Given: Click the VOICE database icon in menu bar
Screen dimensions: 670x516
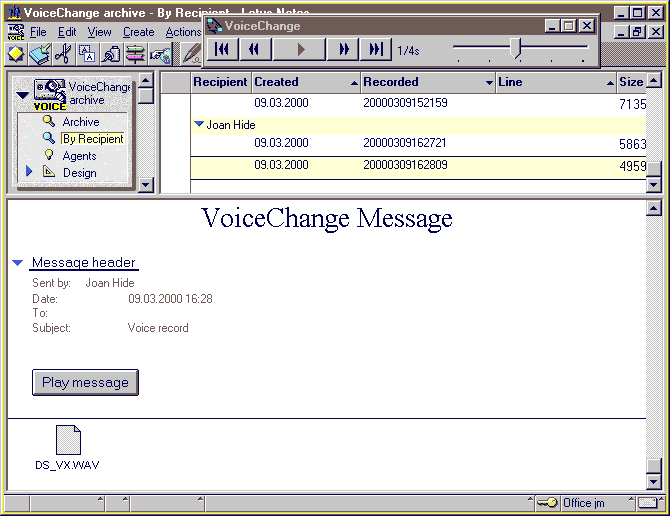Looking at the screenshot, I should pos(16,32).
